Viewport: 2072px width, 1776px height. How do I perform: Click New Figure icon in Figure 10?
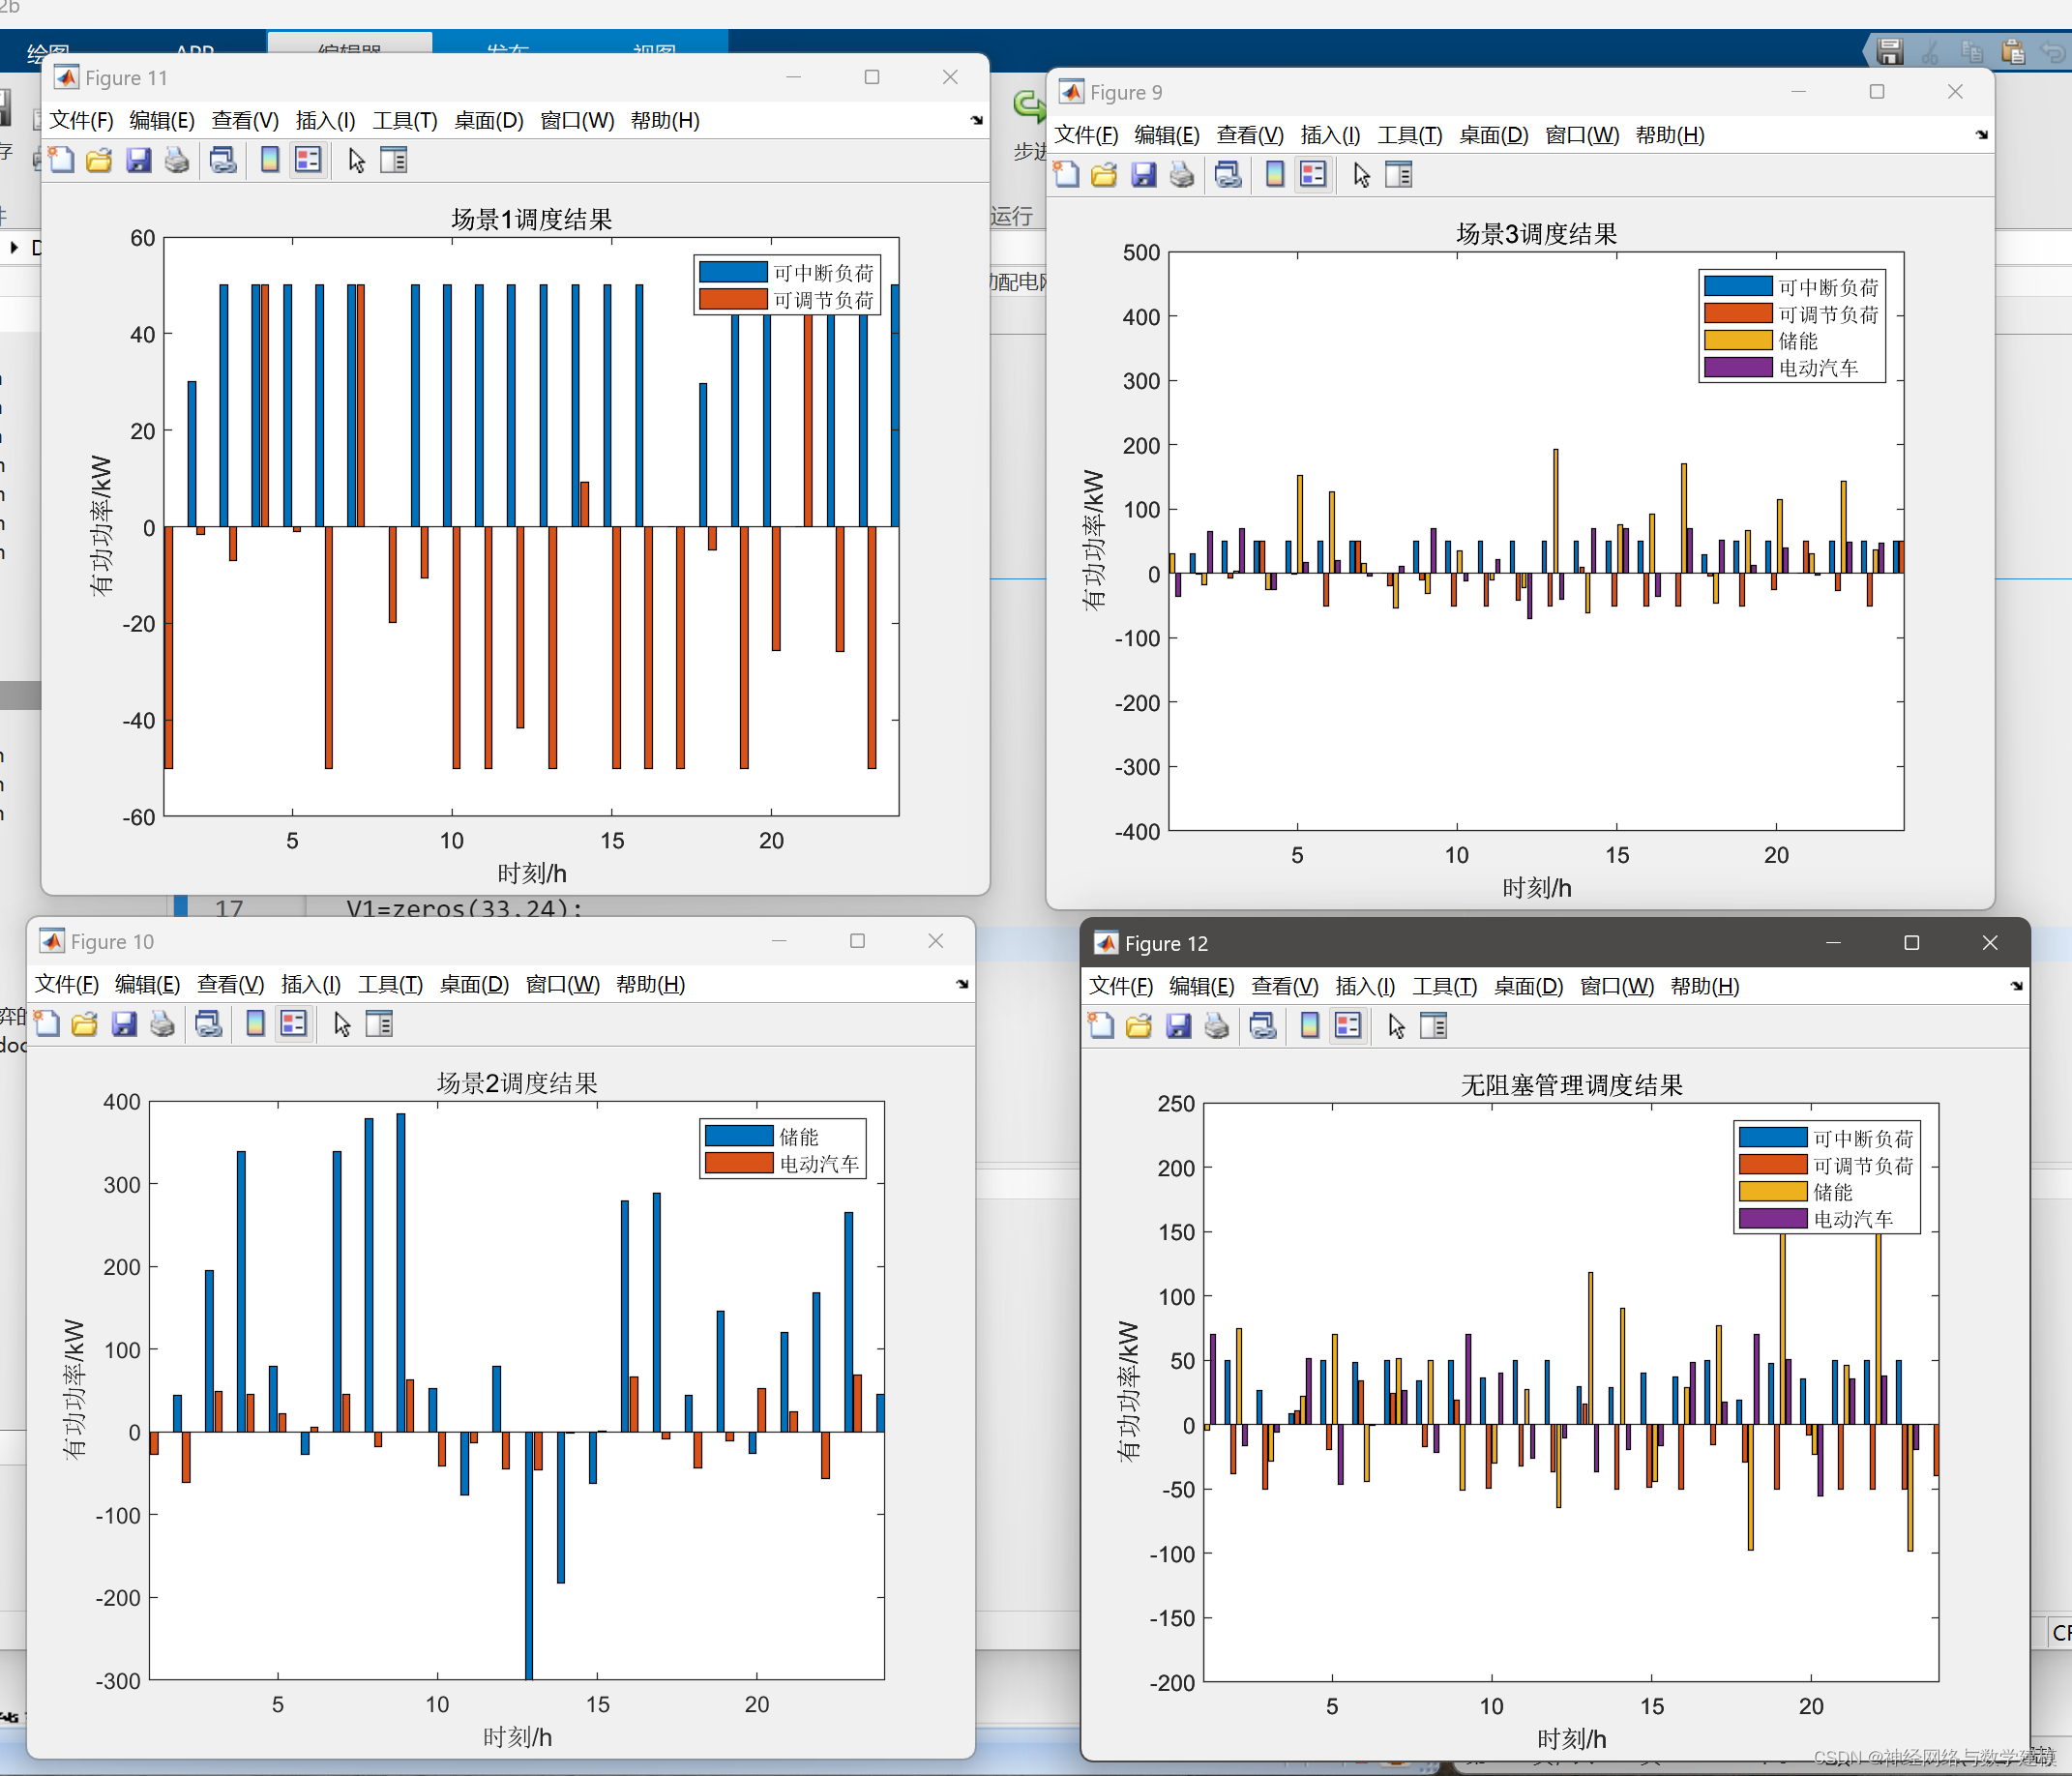pos(47,1024)
